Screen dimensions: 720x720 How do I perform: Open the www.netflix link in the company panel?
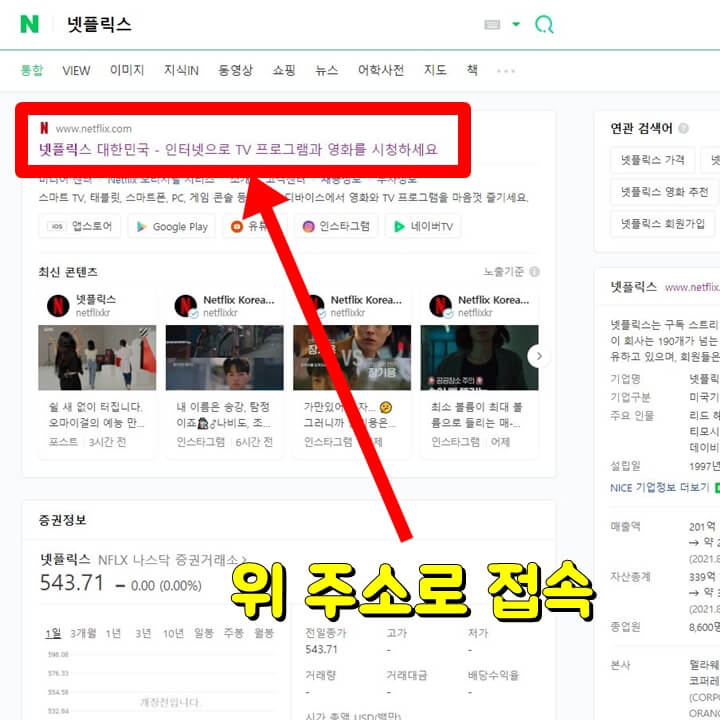(692, 287)
